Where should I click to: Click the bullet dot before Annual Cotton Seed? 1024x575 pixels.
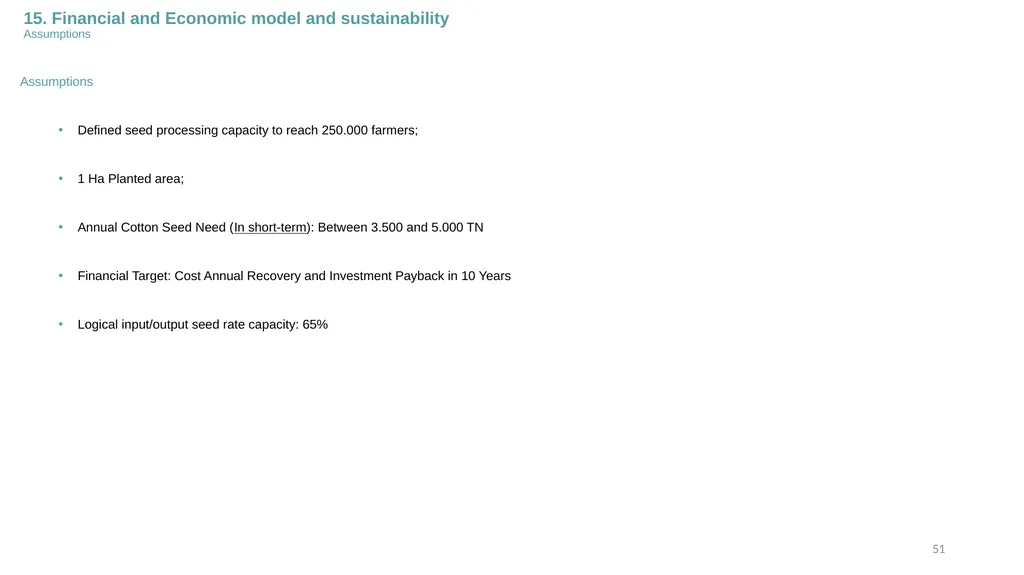coord(61,227)
